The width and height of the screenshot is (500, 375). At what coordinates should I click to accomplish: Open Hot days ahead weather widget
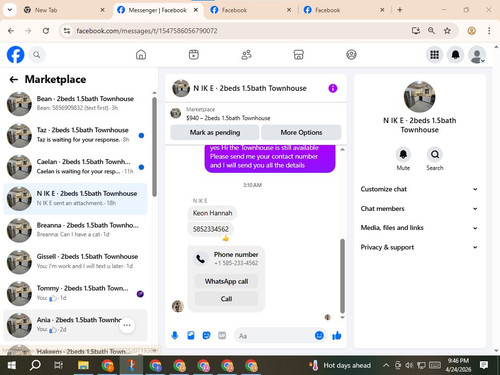coord(339,365)
